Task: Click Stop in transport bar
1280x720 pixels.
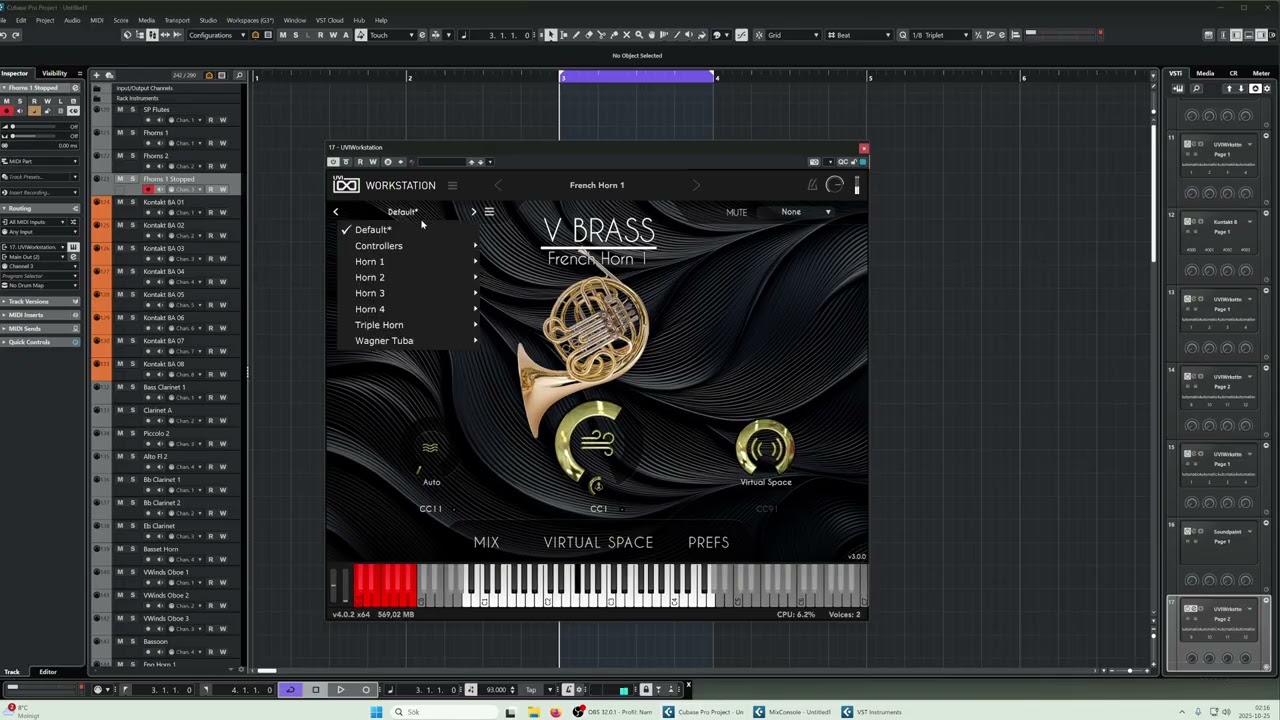Action: (x=315, y=689)
